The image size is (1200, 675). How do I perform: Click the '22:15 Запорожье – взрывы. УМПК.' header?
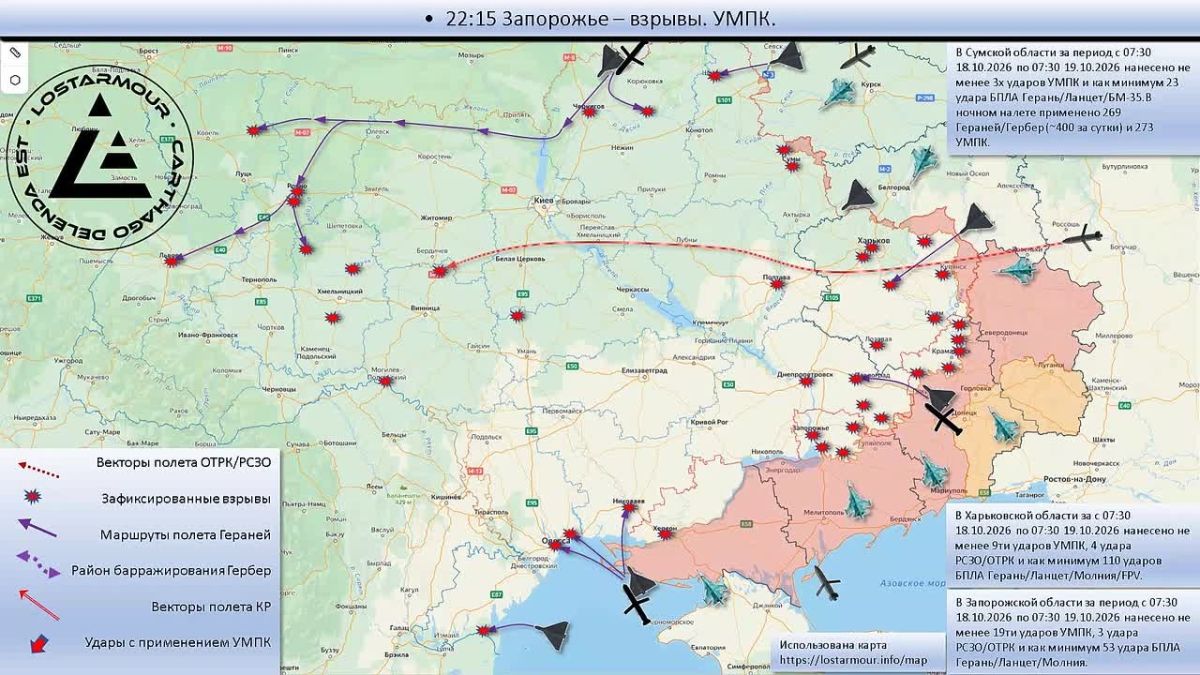pyautogui.click(x=608, y=18)
